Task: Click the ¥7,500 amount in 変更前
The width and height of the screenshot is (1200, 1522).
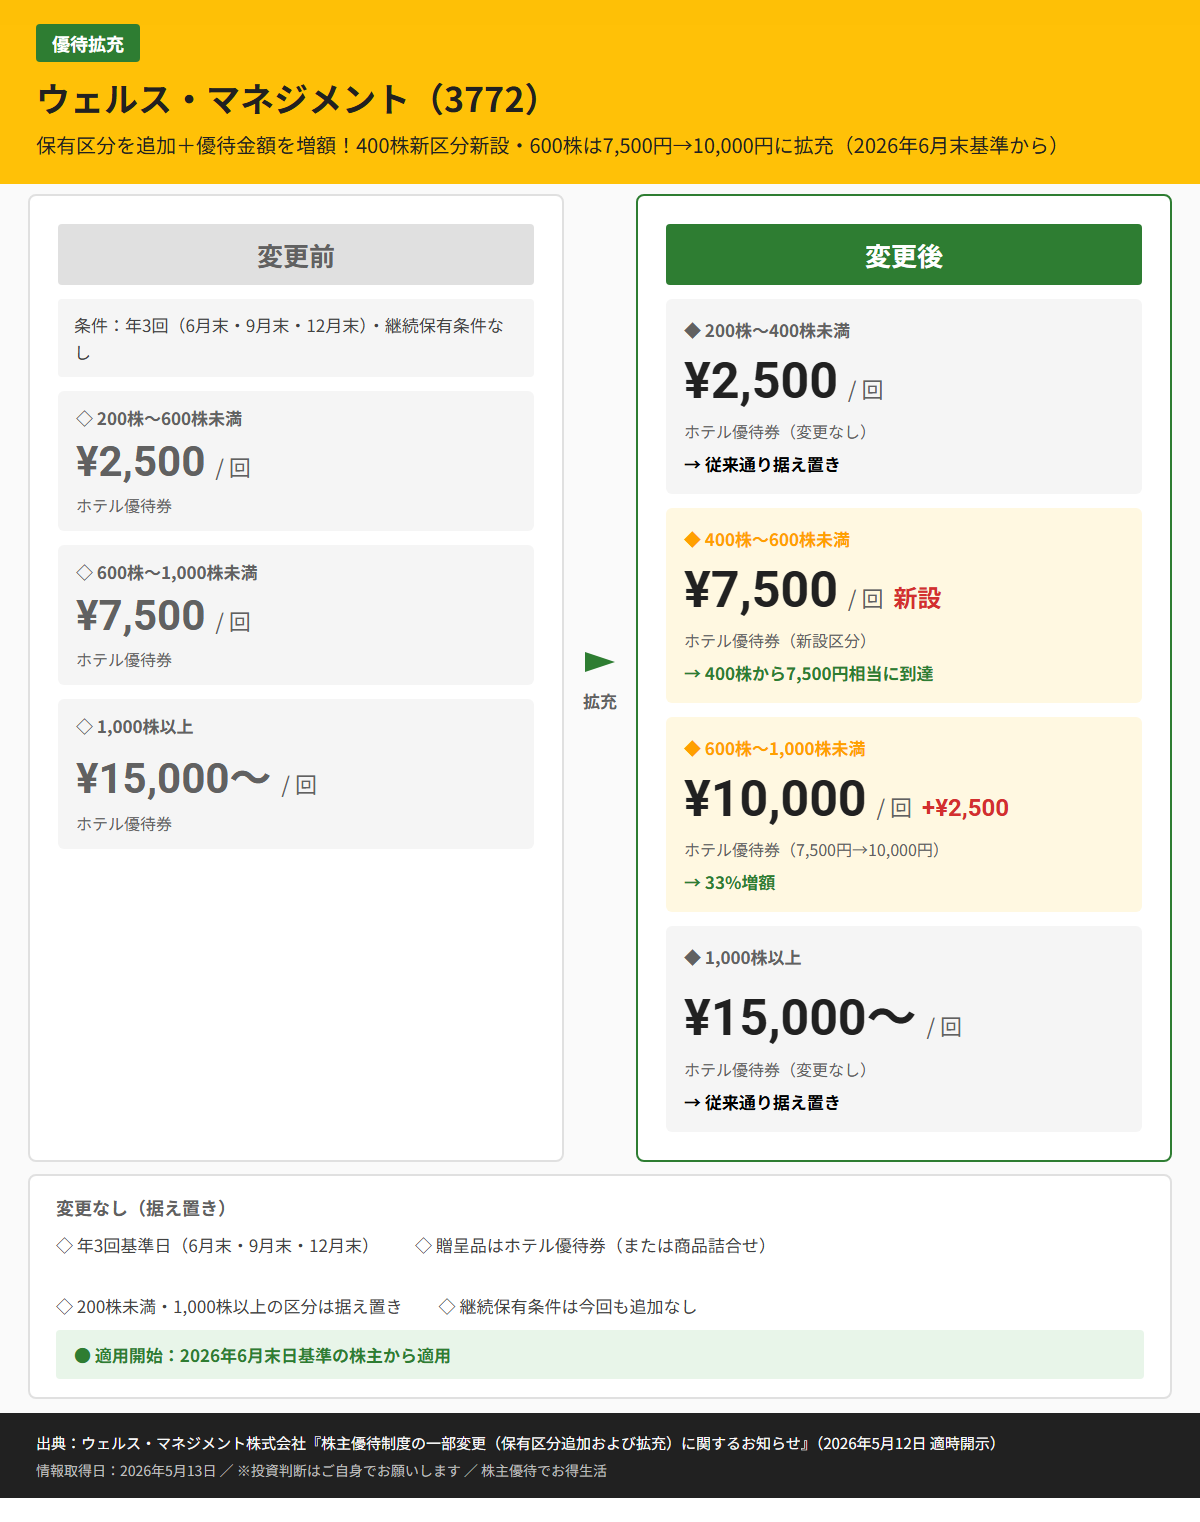Action: pos(141,616)
